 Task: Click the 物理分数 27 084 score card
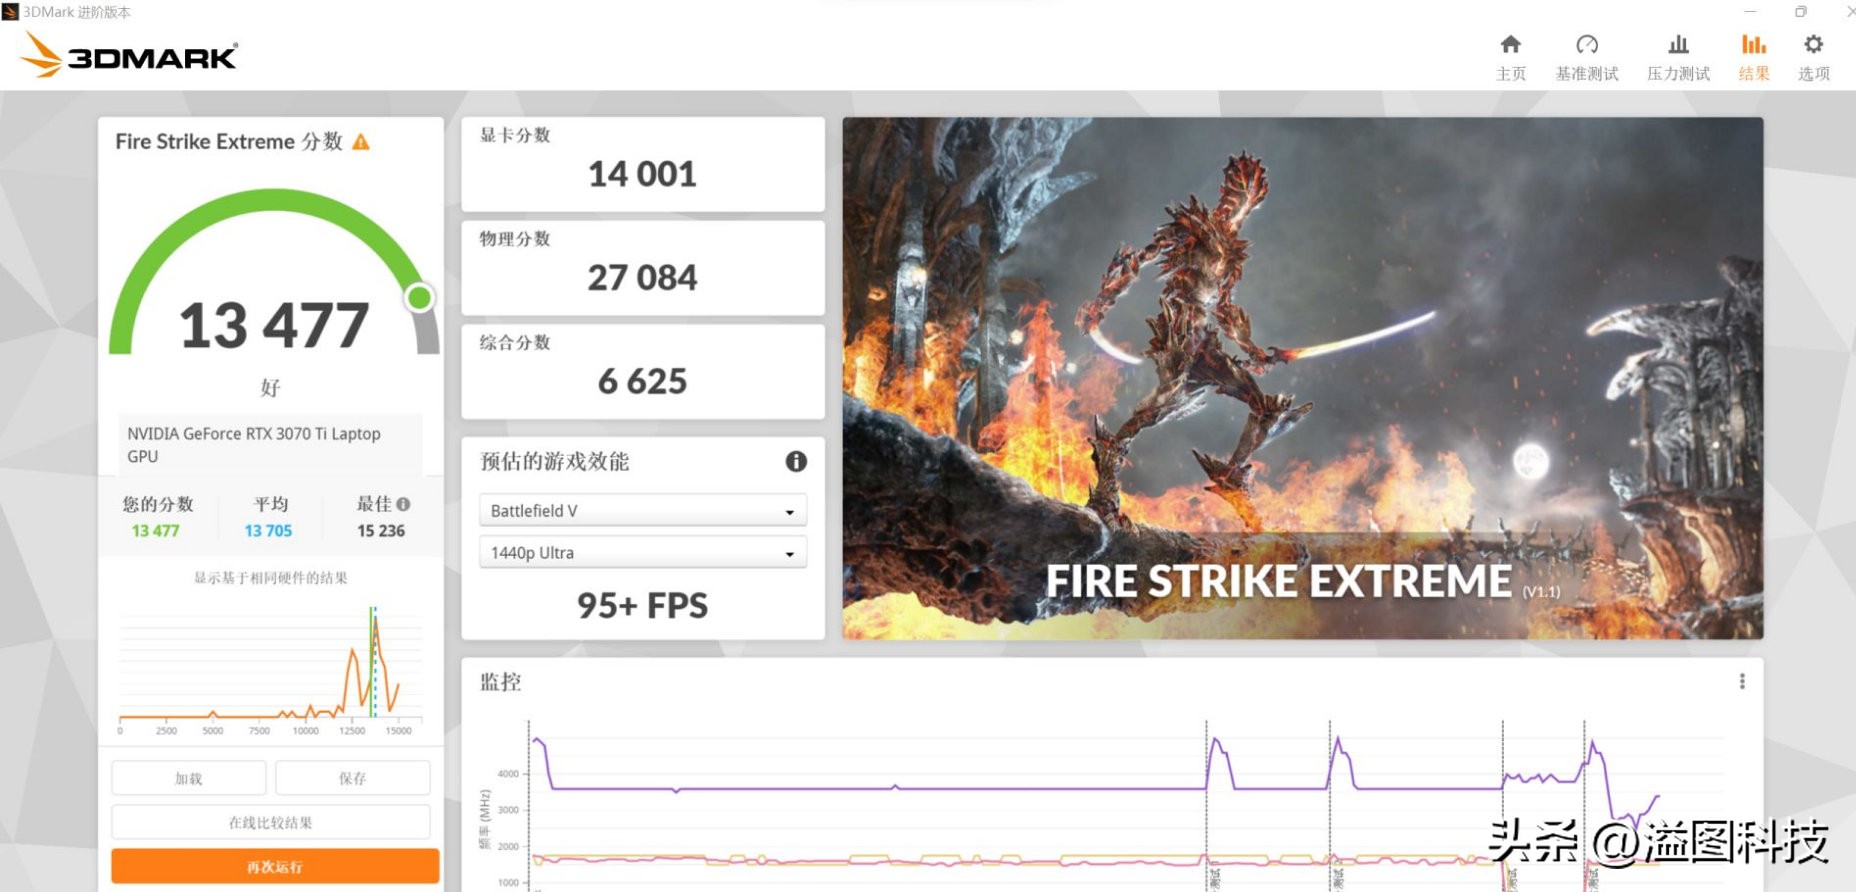click(x=642, y=268)
